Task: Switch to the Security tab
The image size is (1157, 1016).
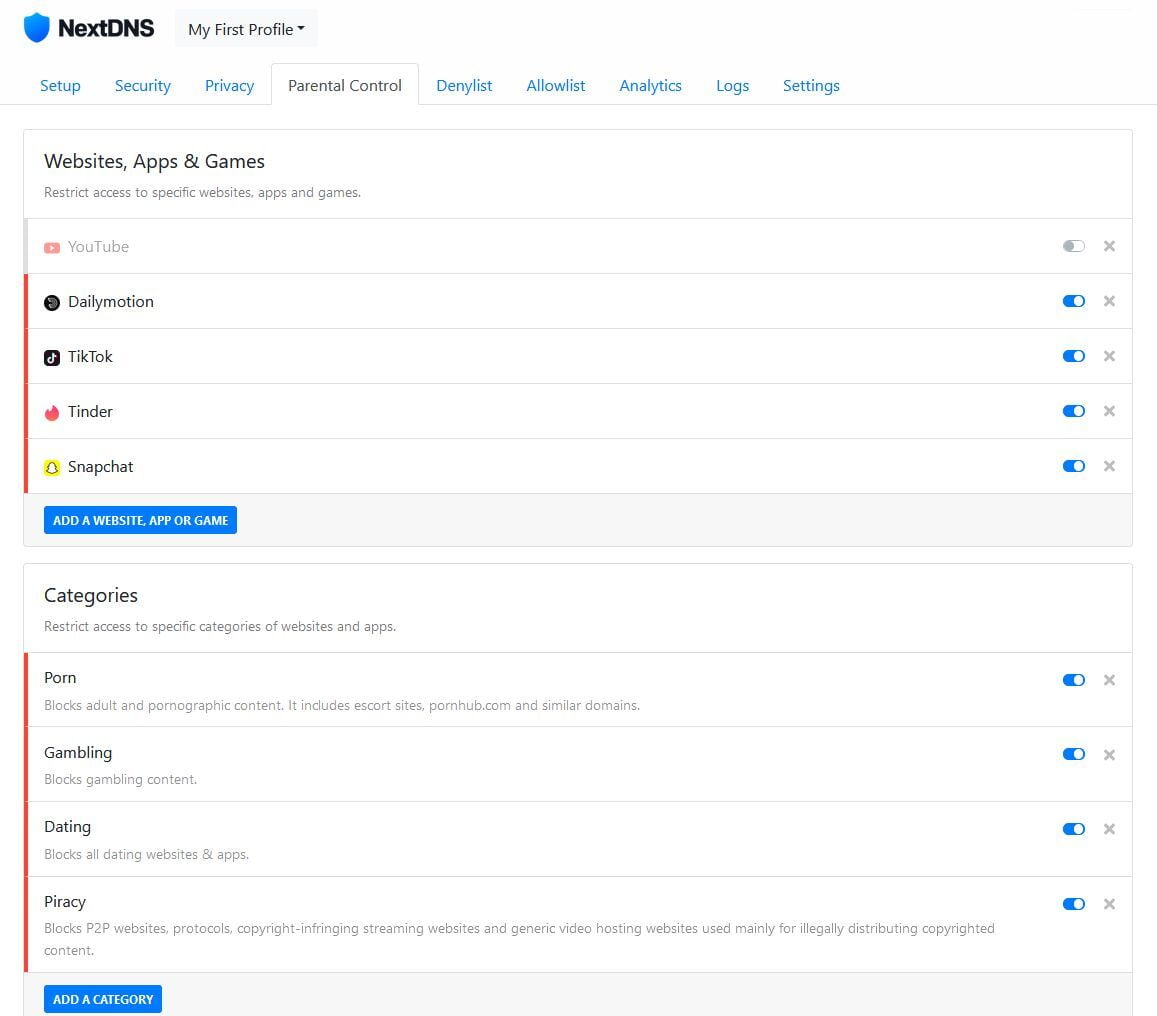Action: point(142,86)
